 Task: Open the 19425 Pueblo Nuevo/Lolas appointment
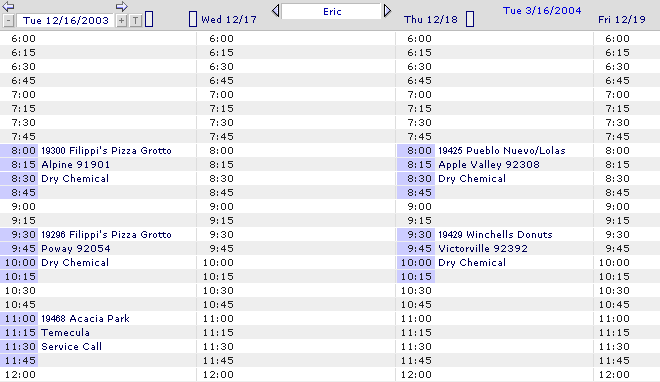tap(502, 151)
